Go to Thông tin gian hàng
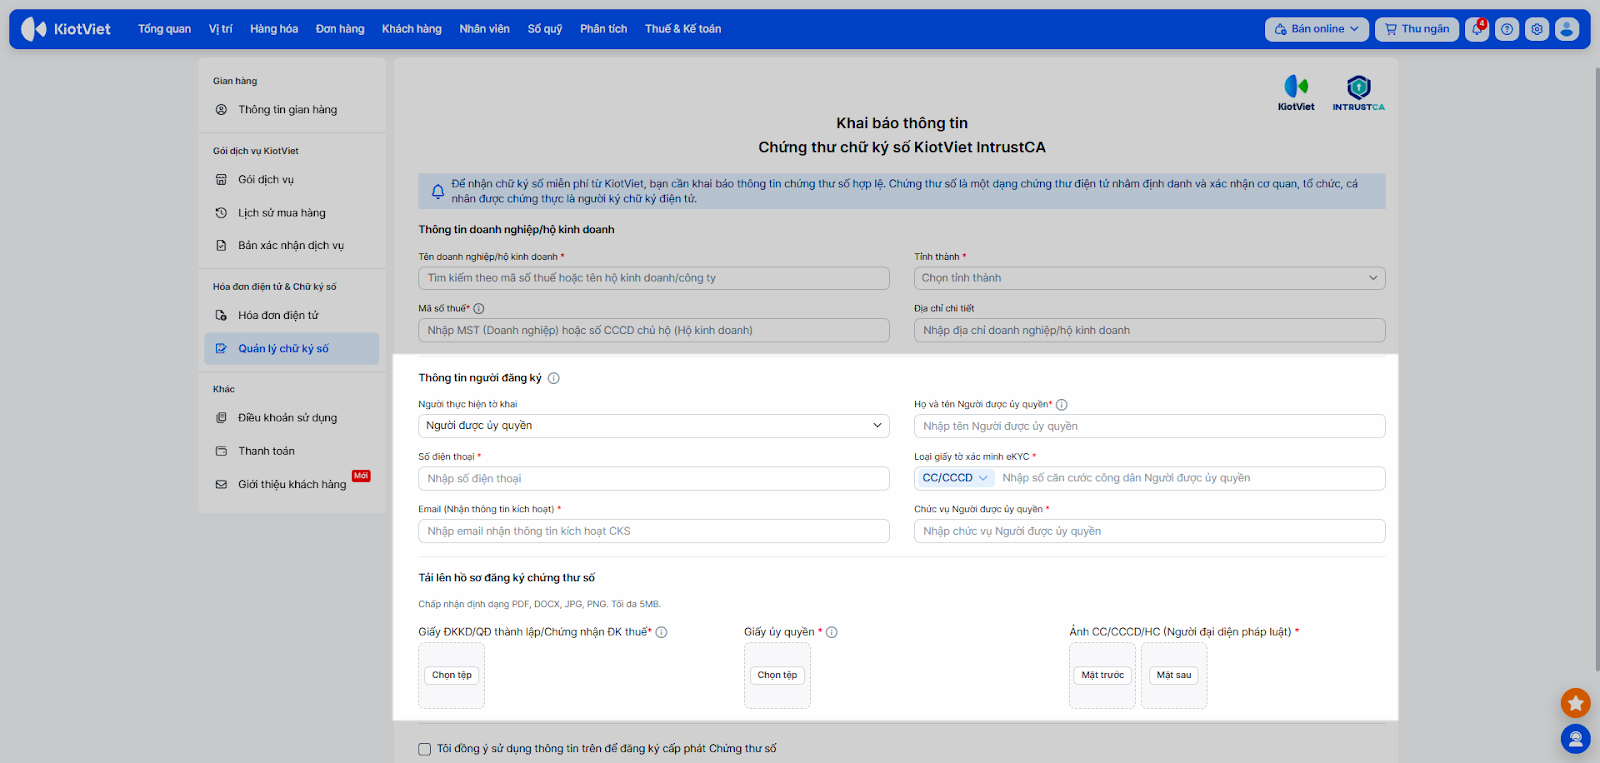Viewport: 1600px width, 763px height. pos(292,110)
